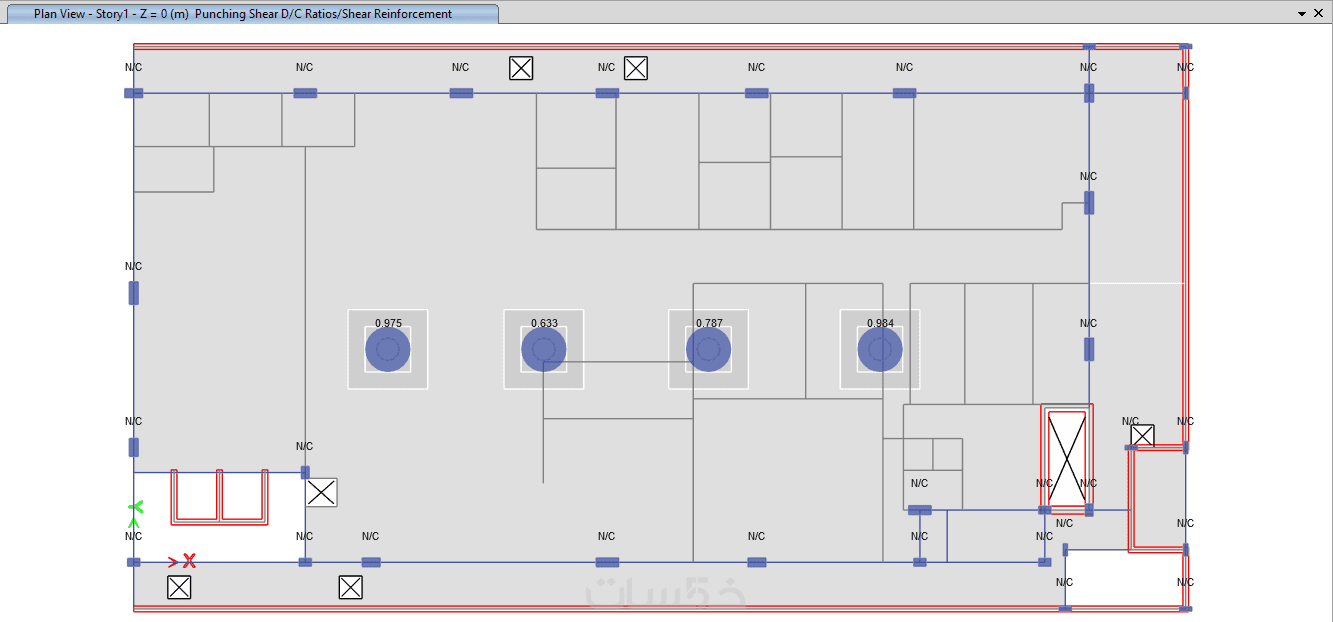Select the red X origin axis marker

(x=188, y=561)
